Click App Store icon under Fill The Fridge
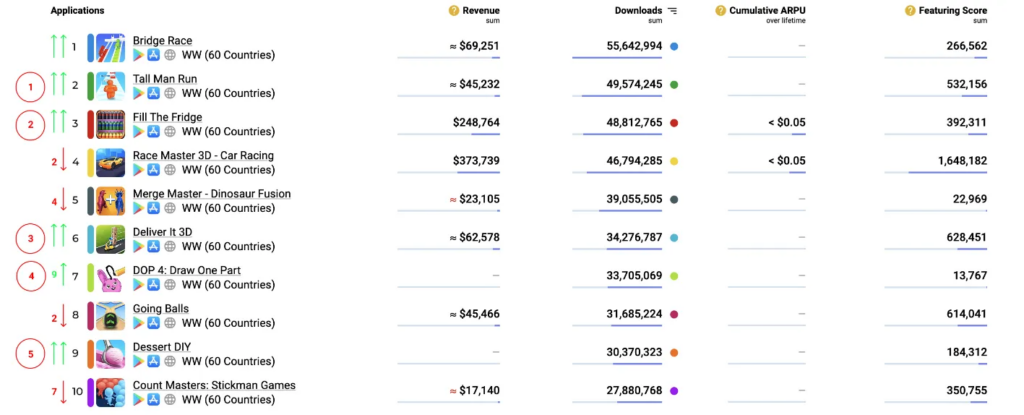The width and height of the screenshot is (1024, 415). pos(154,132)
